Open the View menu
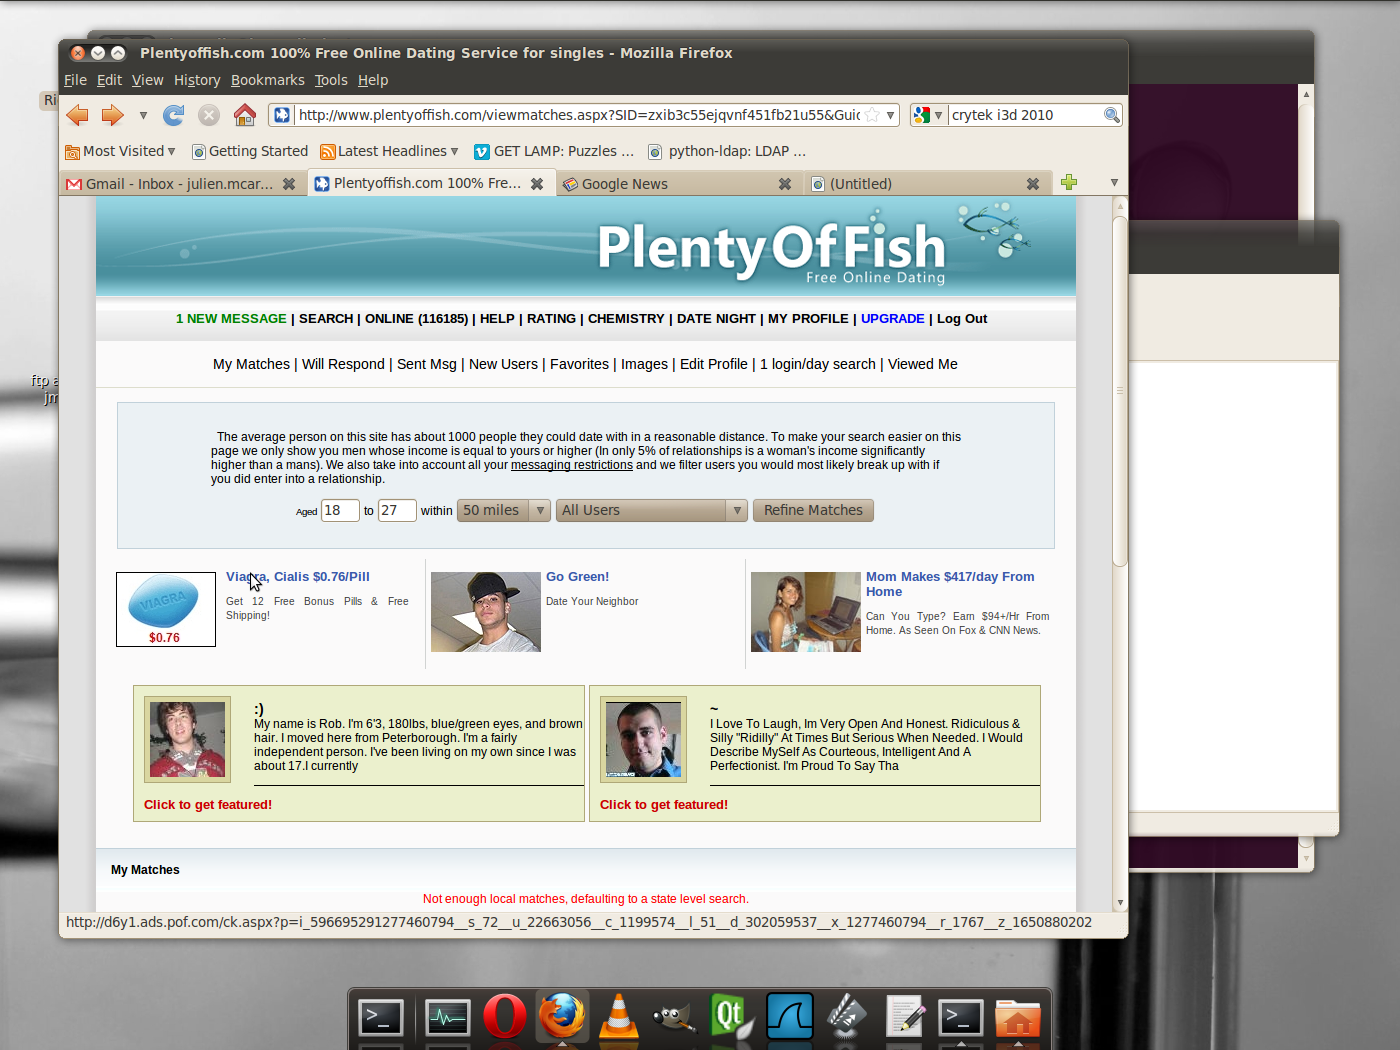The height and width of the screenshot is (1050, 1400). click(x=147, y=80)
